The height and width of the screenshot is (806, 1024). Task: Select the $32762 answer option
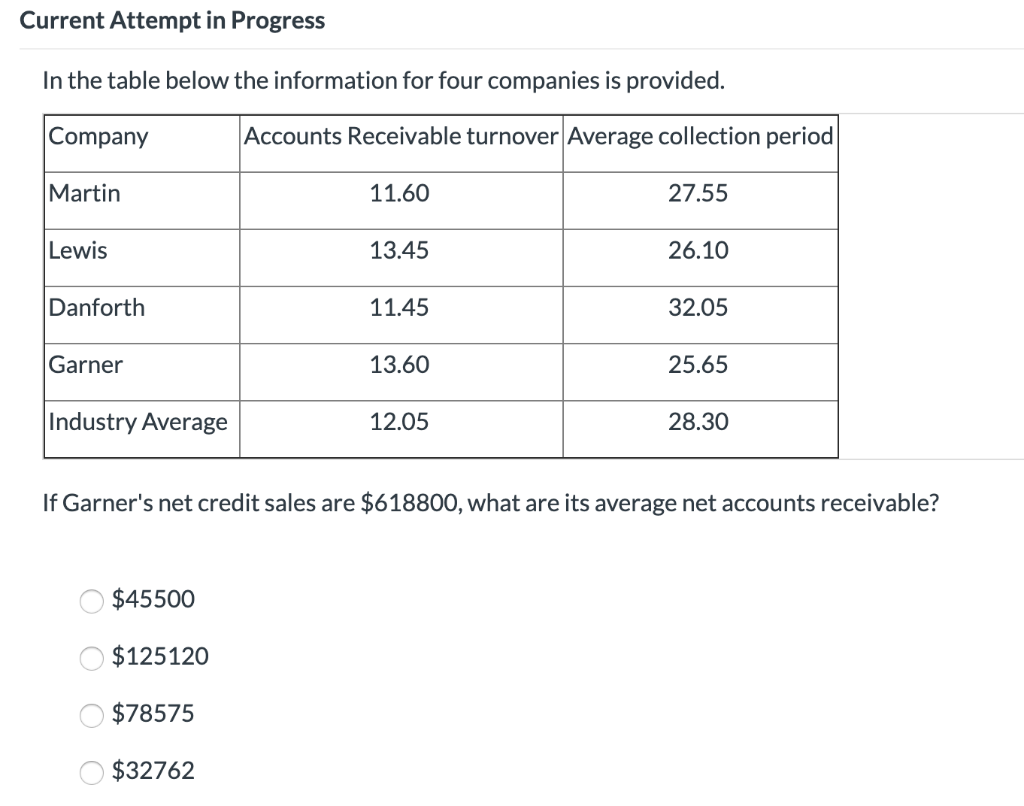tap(91, 771)
